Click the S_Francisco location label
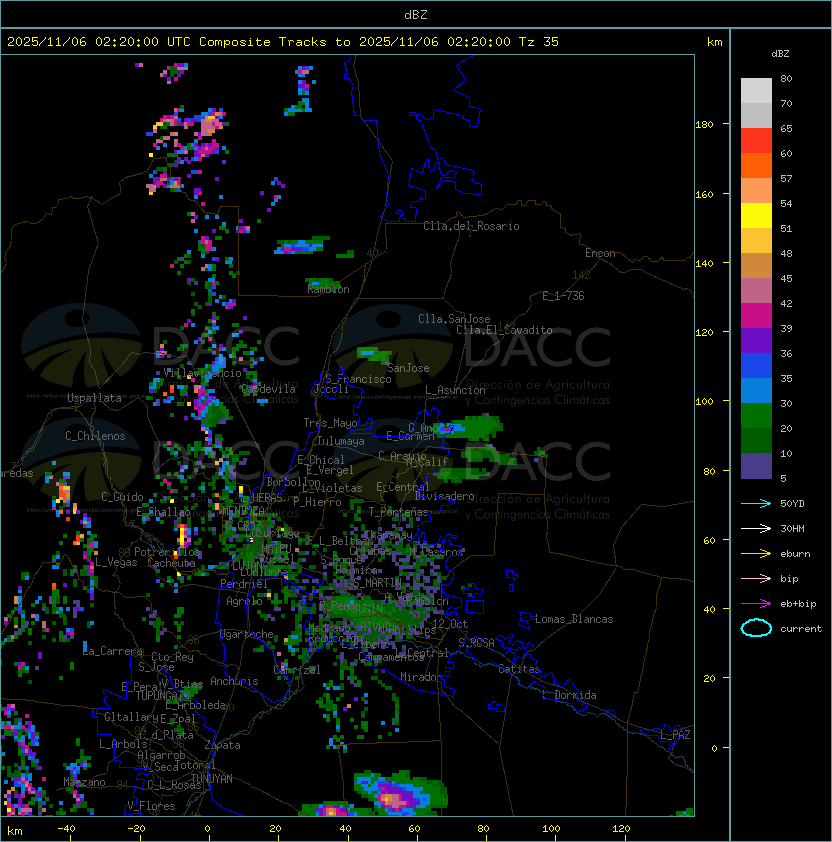 tap(358, 379)
